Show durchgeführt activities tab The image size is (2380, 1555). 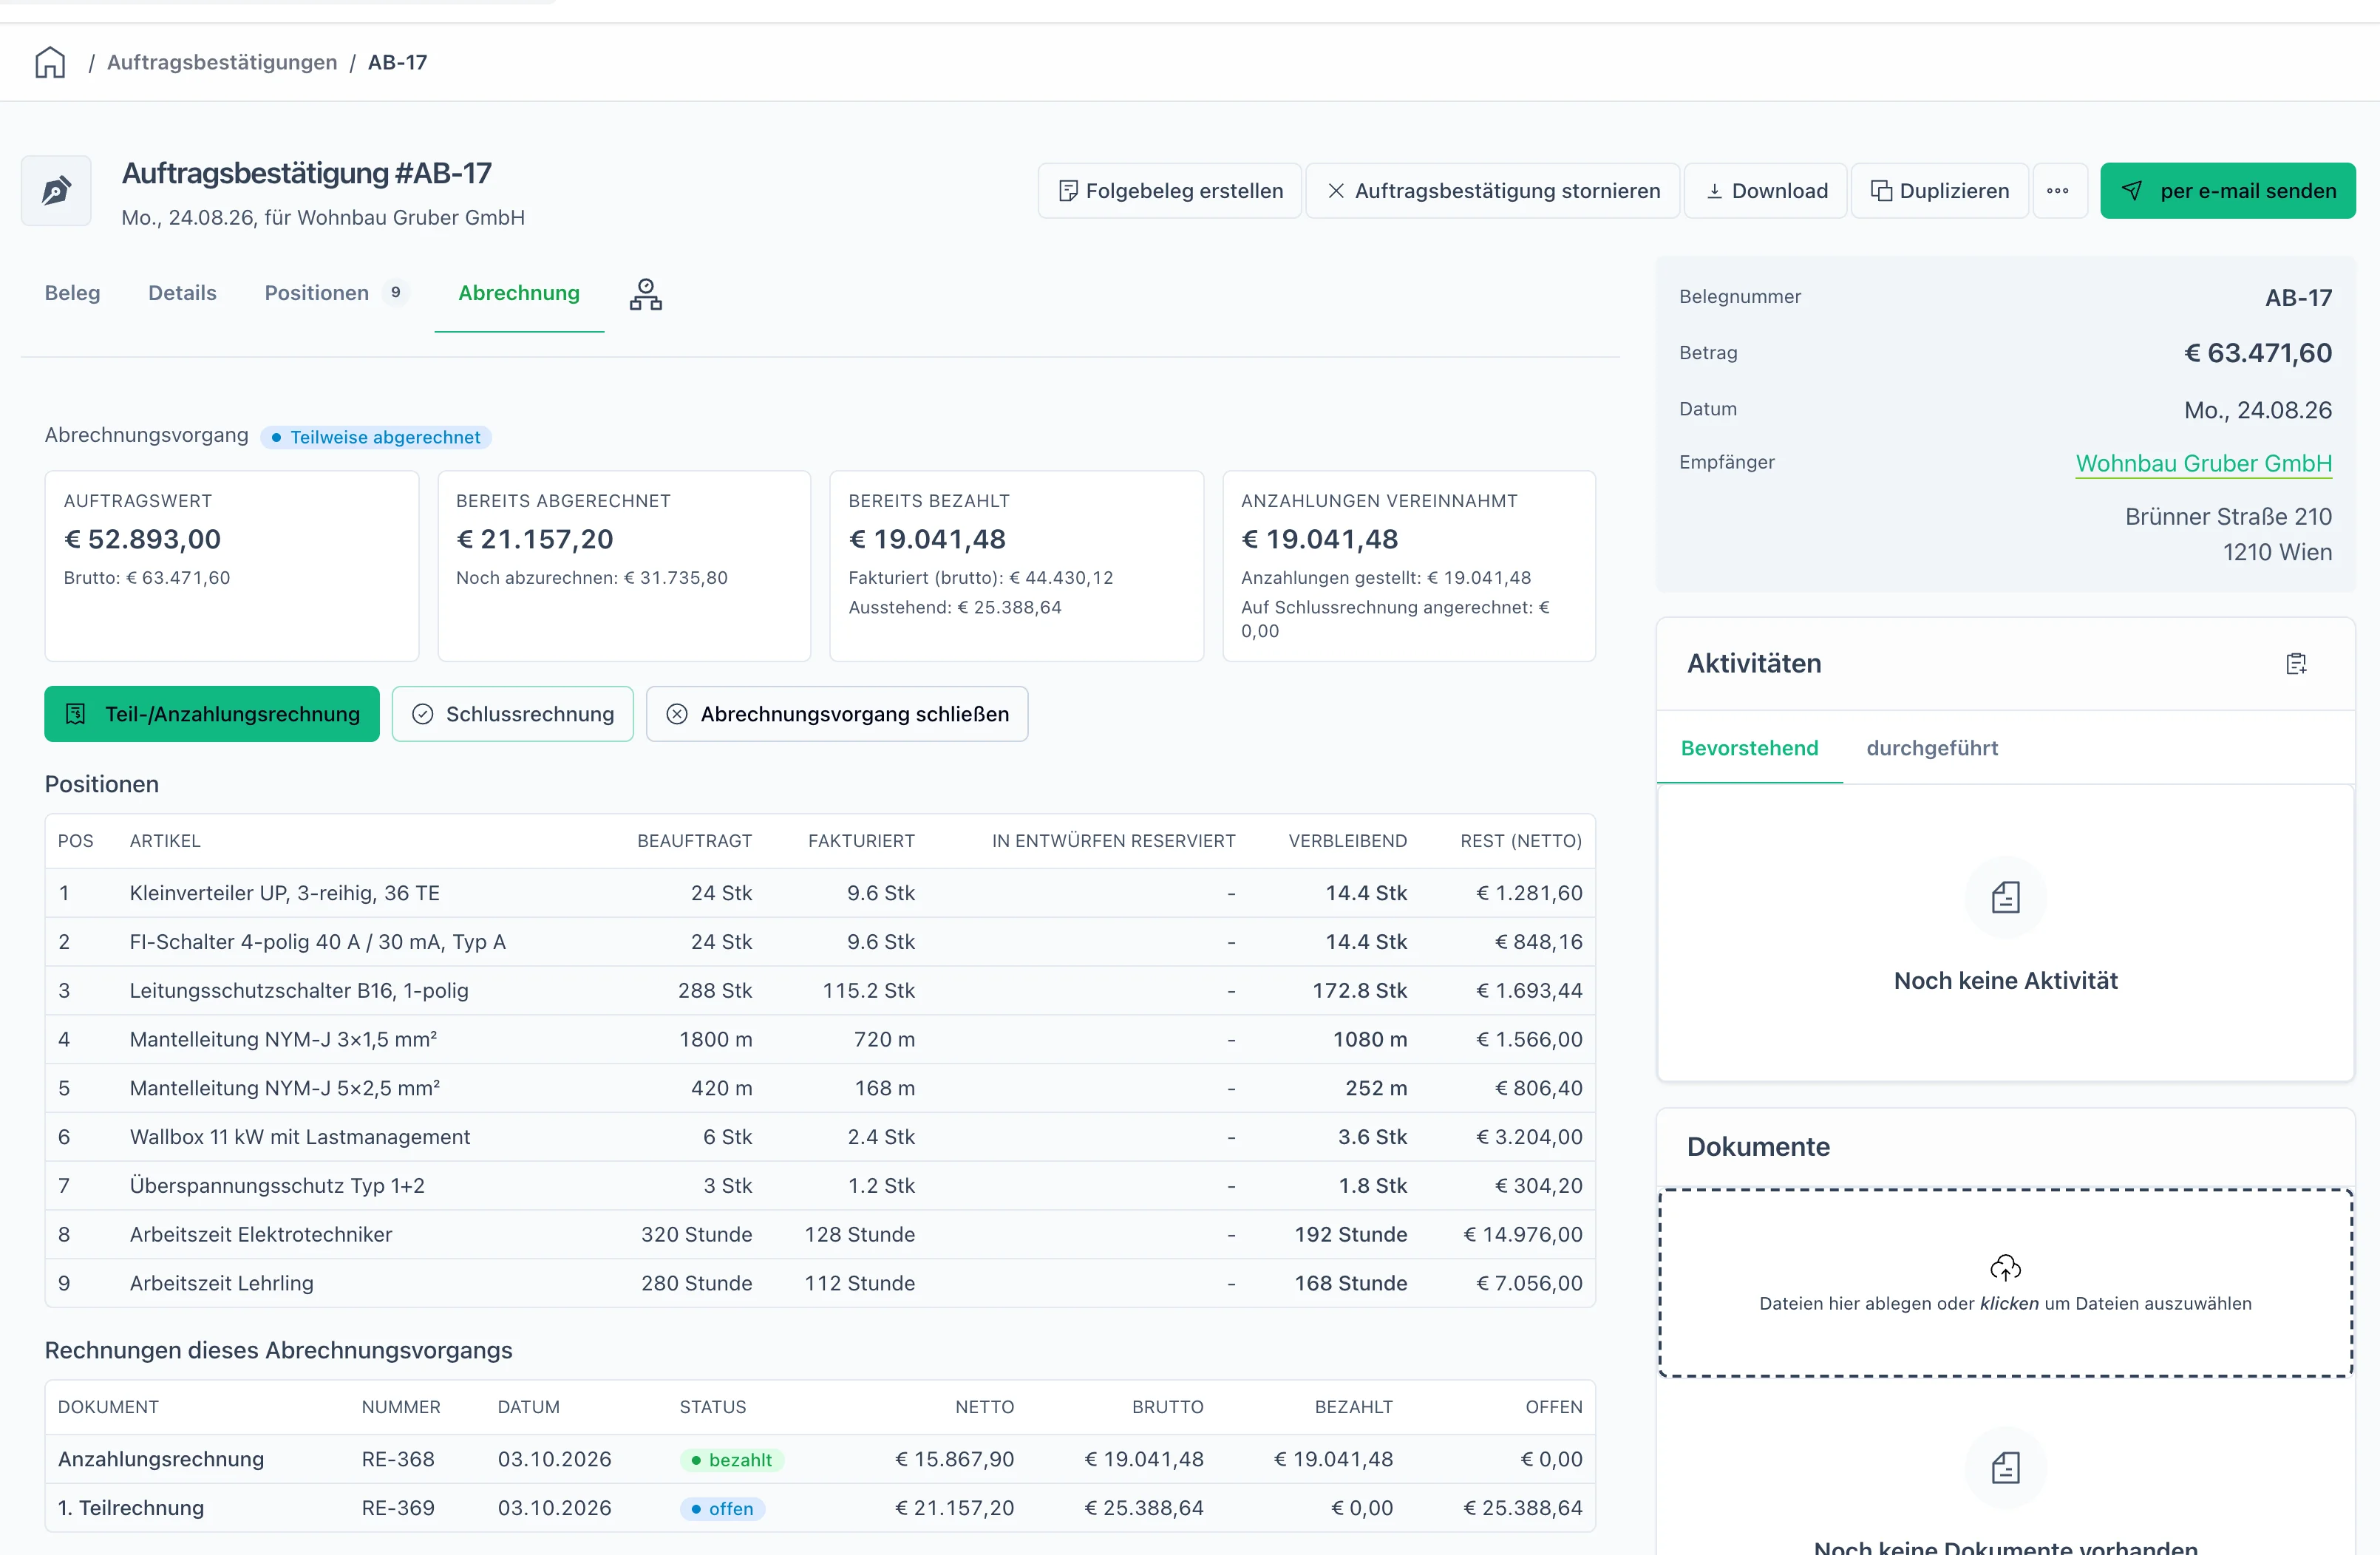[x=1932, y=748]
